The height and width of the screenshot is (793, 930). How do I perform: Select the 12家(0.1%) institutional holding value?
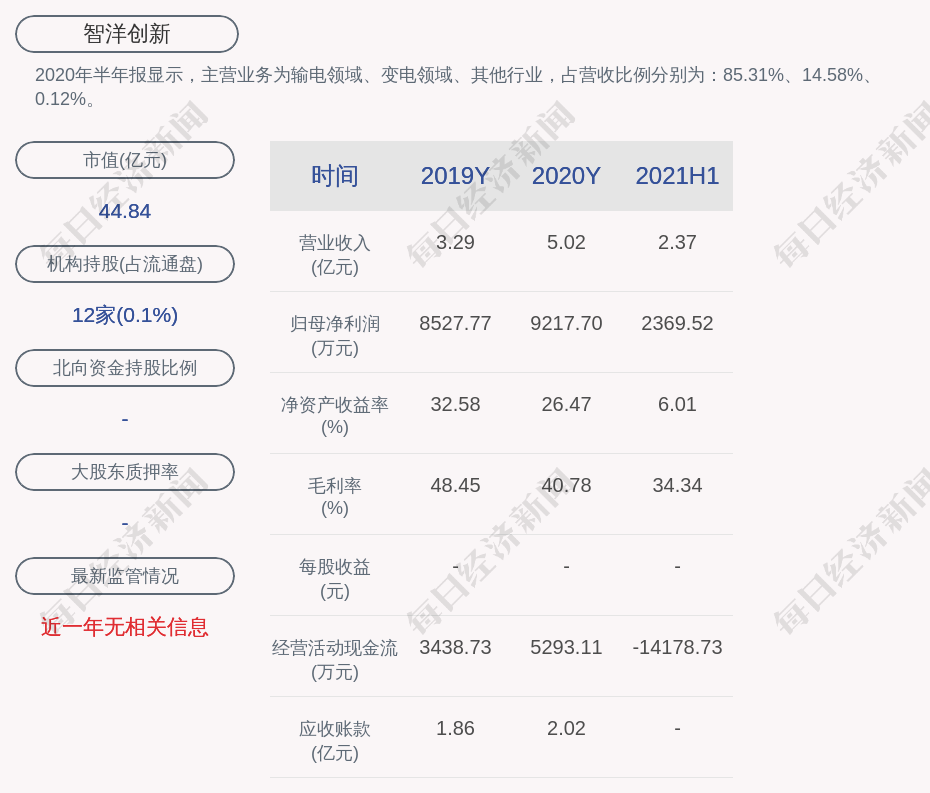tap(125, 315)
